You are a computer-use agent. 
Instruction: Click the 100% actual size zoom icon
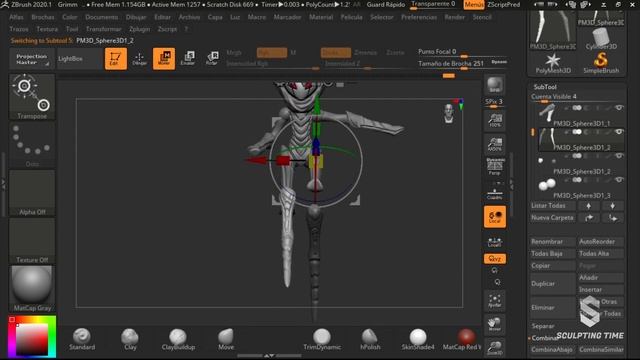tap(495, 121)
